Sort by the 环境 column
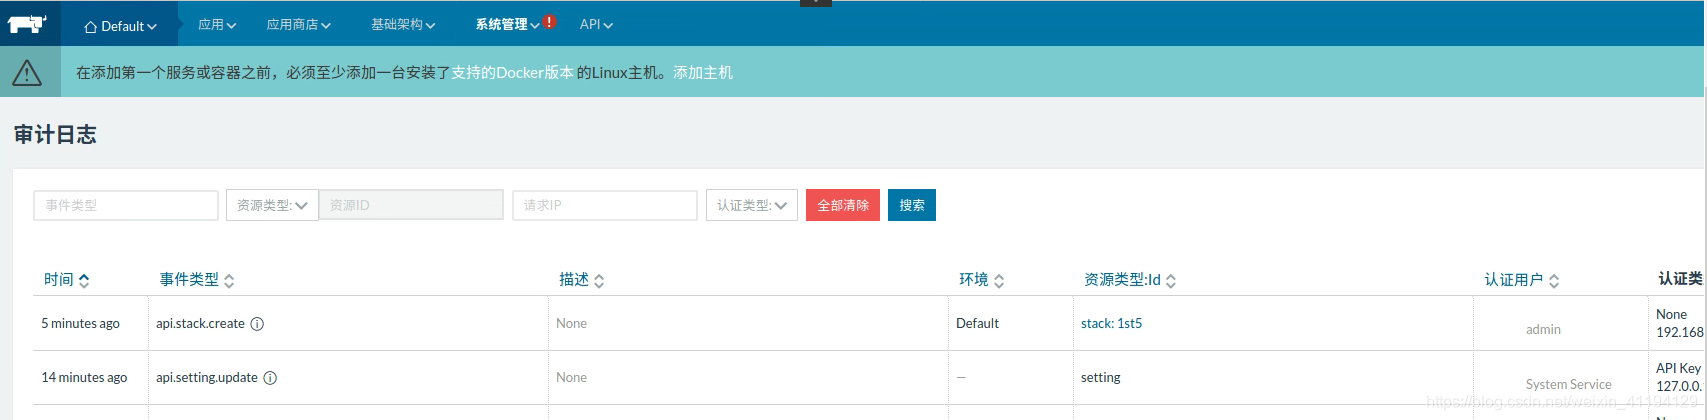This screenshot has width=1707, height=420. coord(982,280)
